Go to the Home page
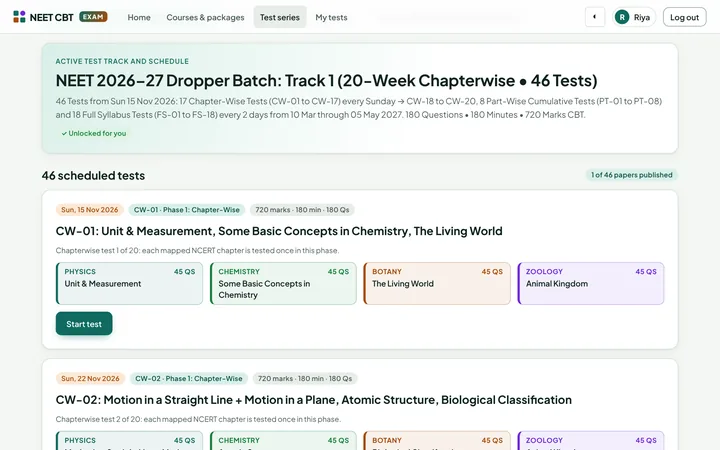Screen dimensions: 720x450 click(139, 17)
